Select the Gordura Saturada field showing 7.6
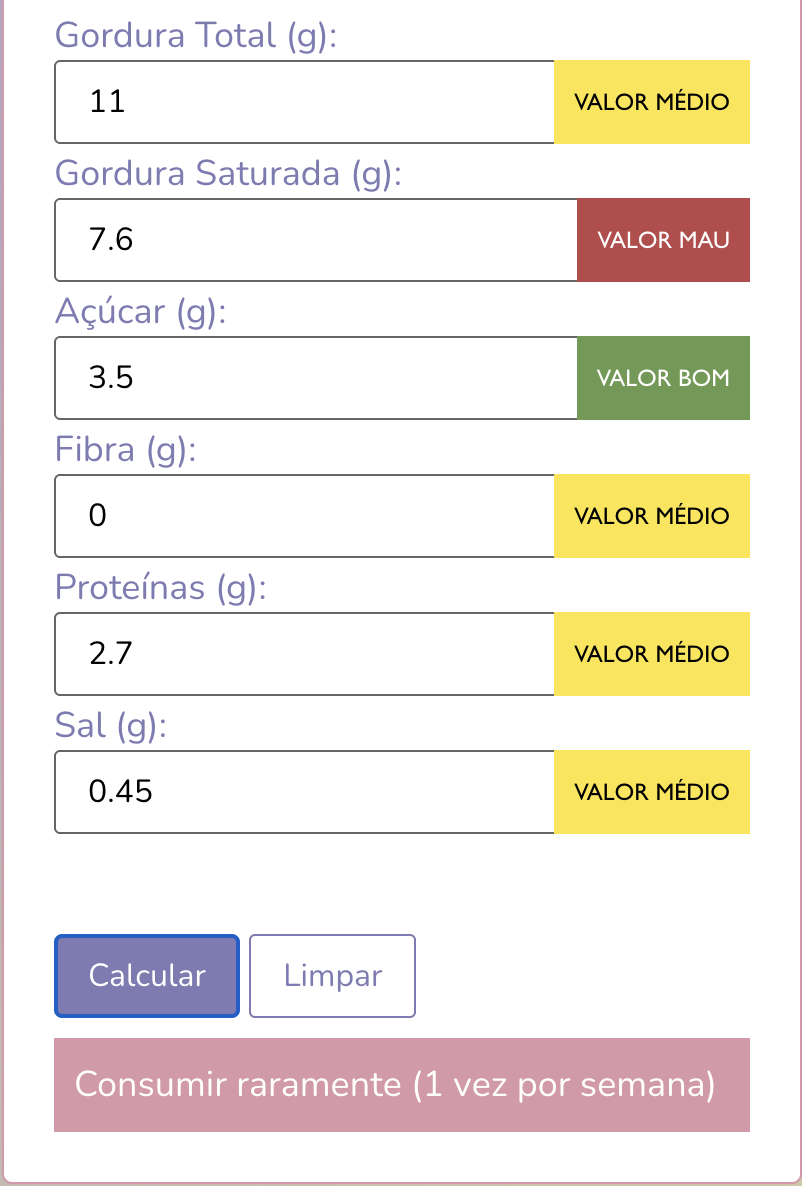The image size is (802, 1186). [316, 240]
